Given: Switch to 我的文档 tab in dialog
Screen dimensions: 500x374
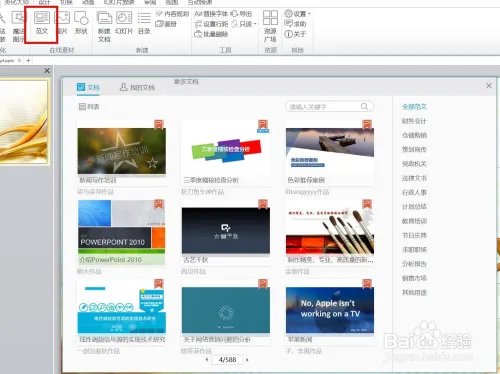Looking at the screenshot, I should coord(137,87).
